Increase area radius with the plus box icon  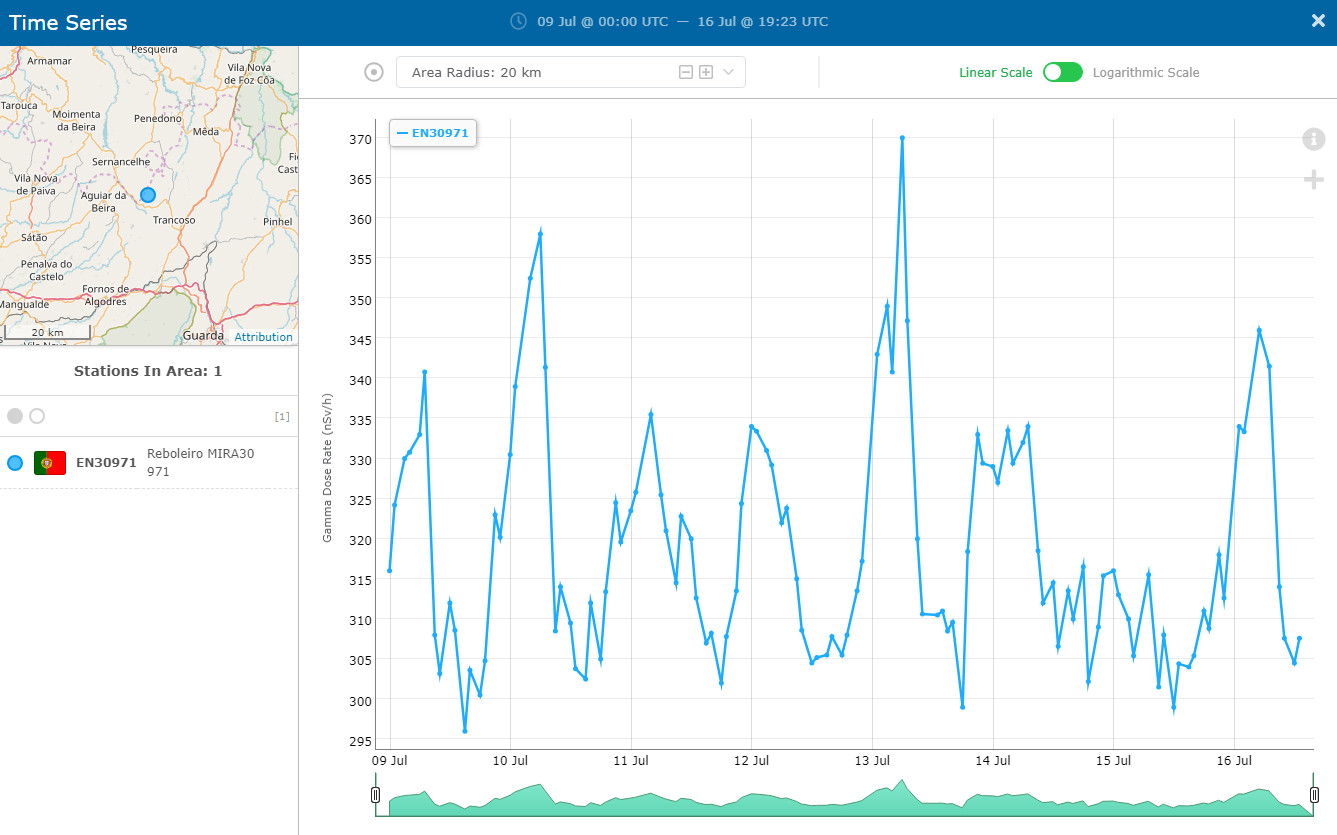click(x=706, y=72)
